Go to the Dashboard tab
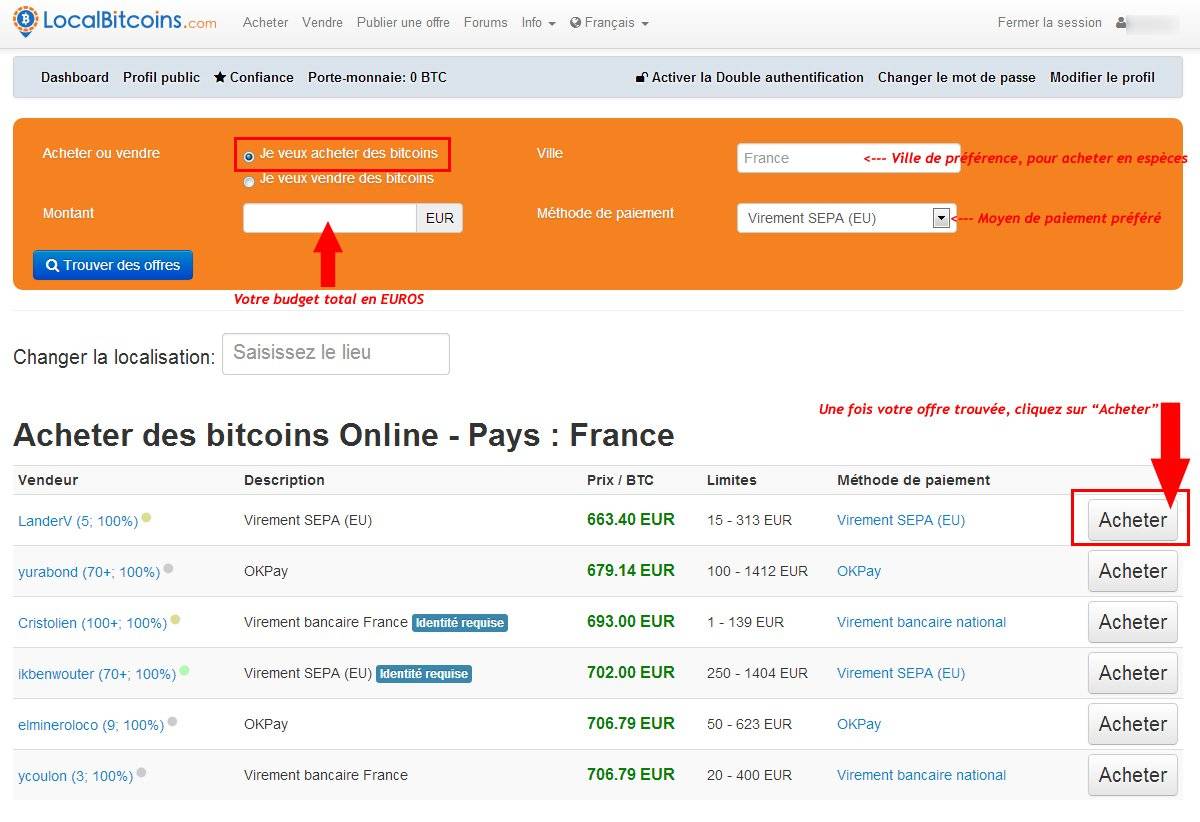The height and width of the screenshot is (822, 1200). (x=75, y=77)
